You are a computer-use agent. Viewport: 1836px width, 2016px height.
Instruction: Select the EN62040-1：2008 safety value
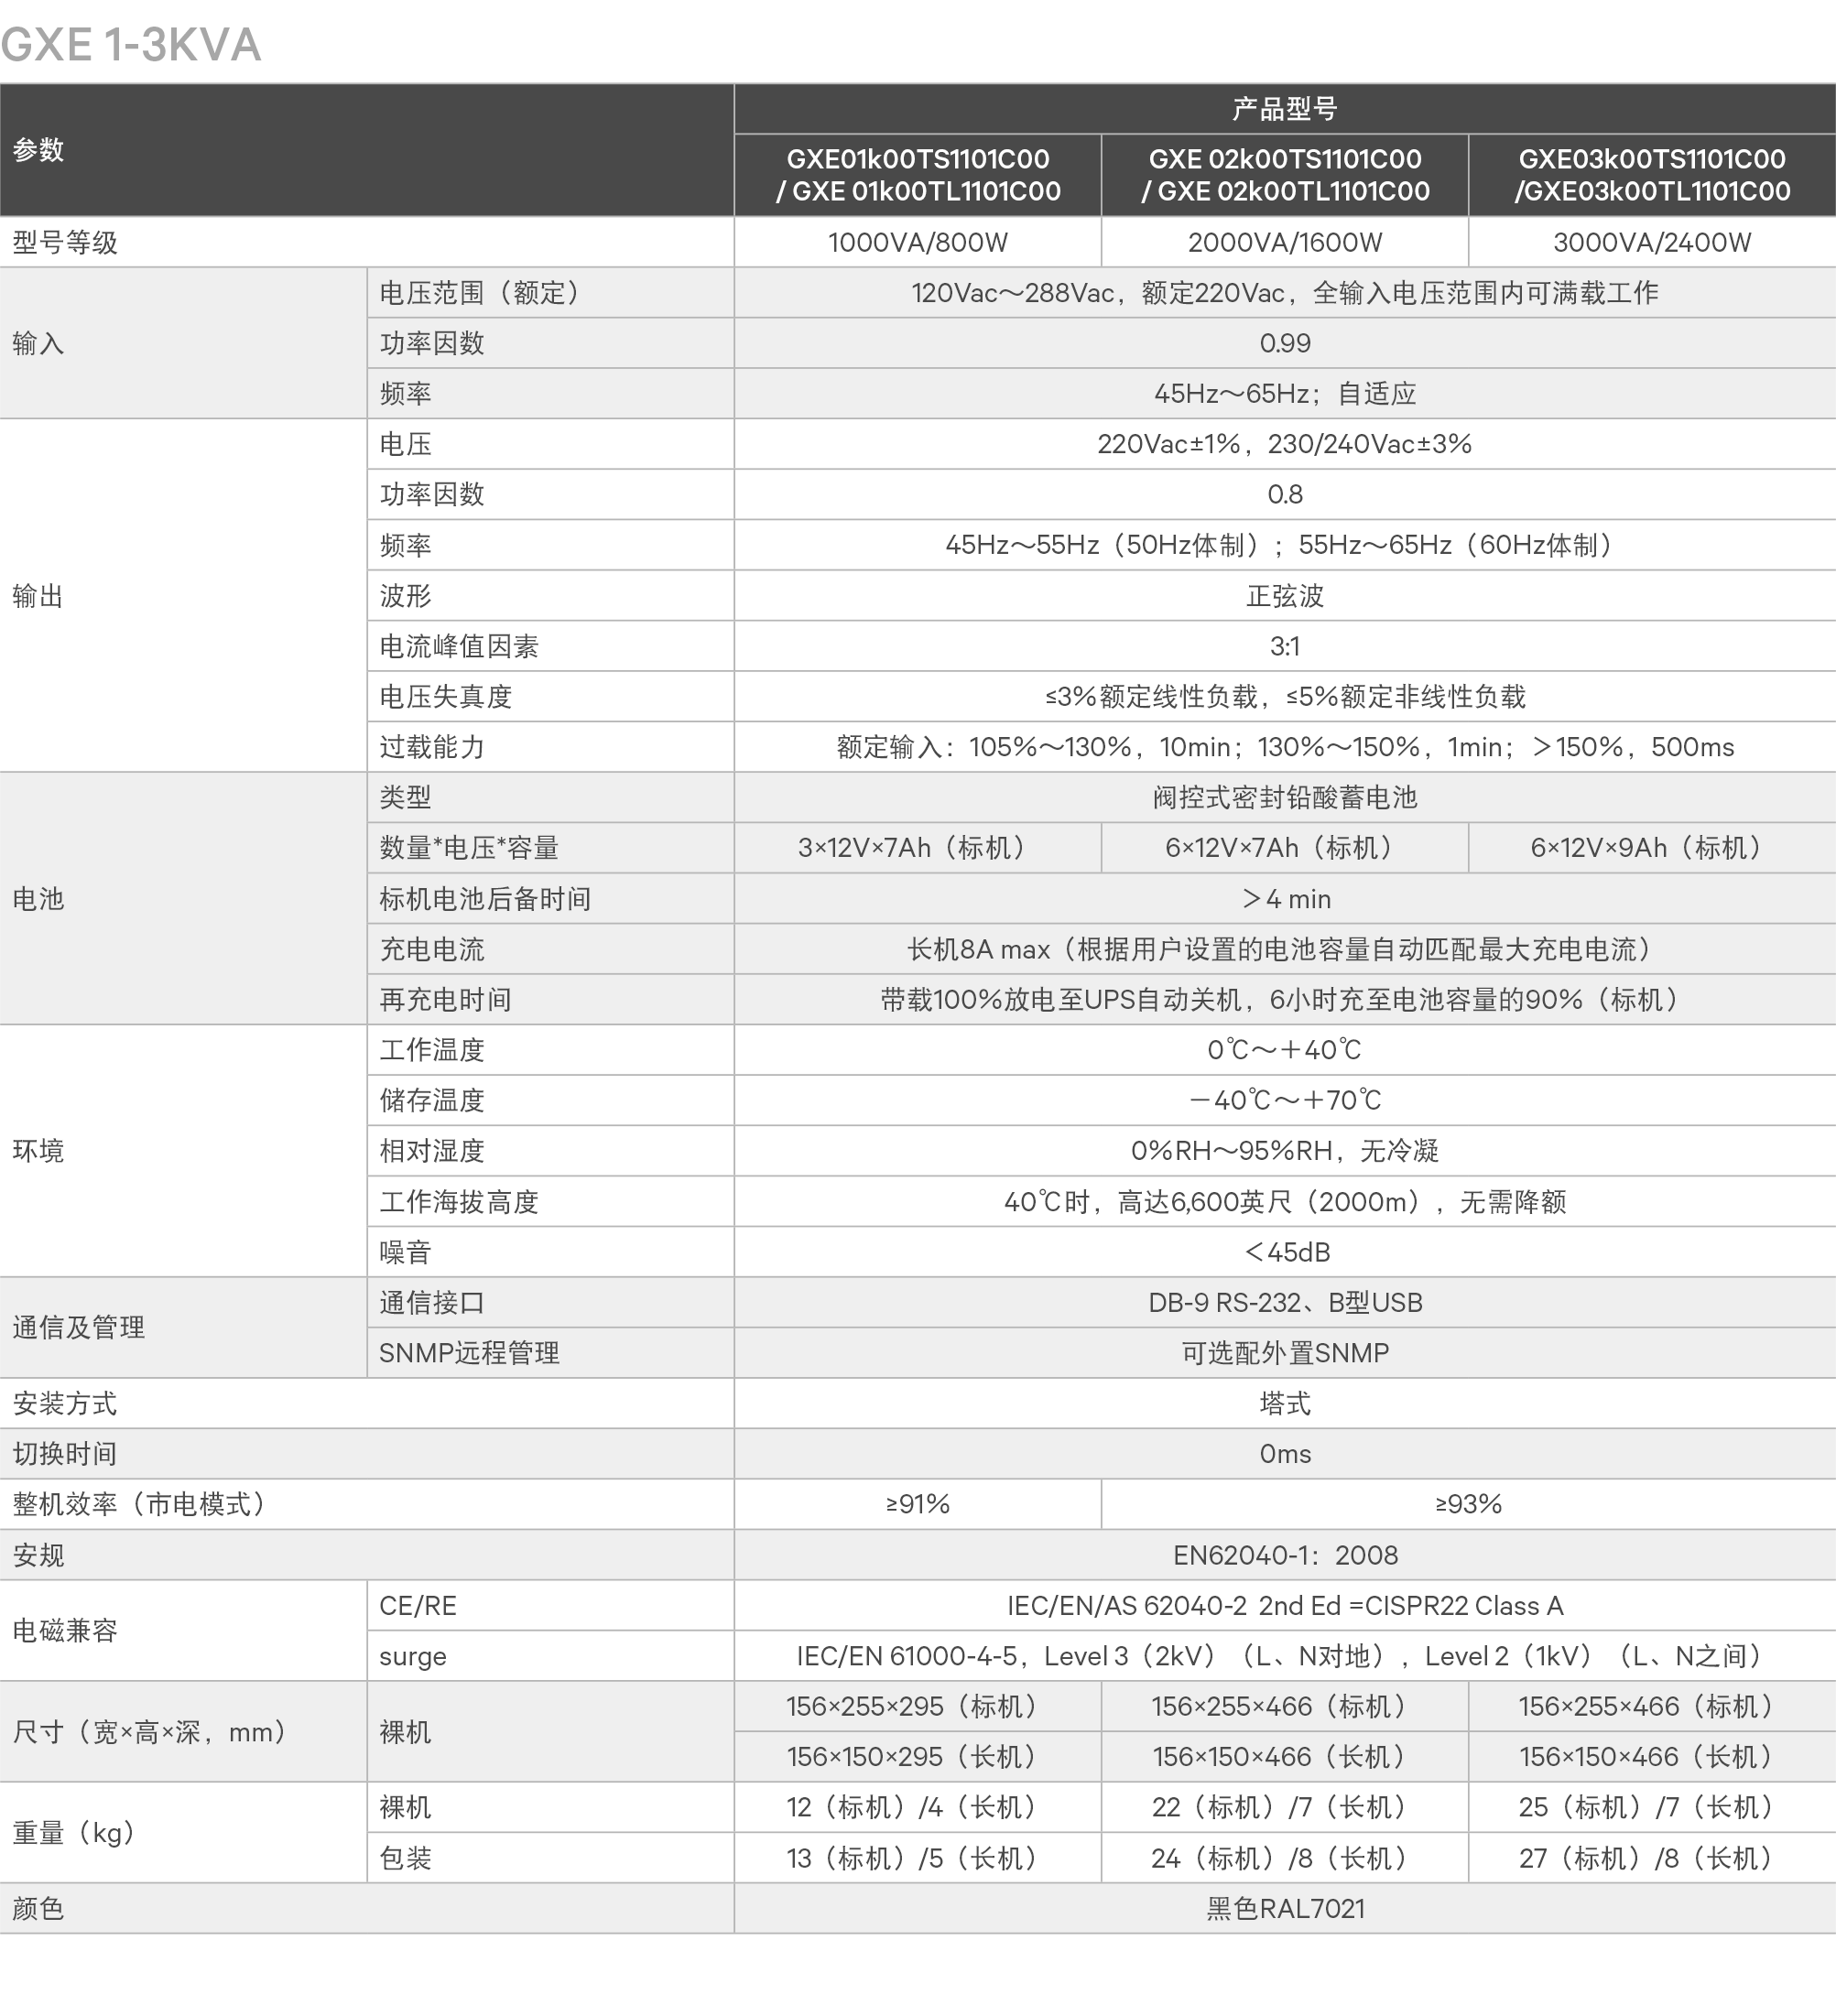point(1285,1555)
